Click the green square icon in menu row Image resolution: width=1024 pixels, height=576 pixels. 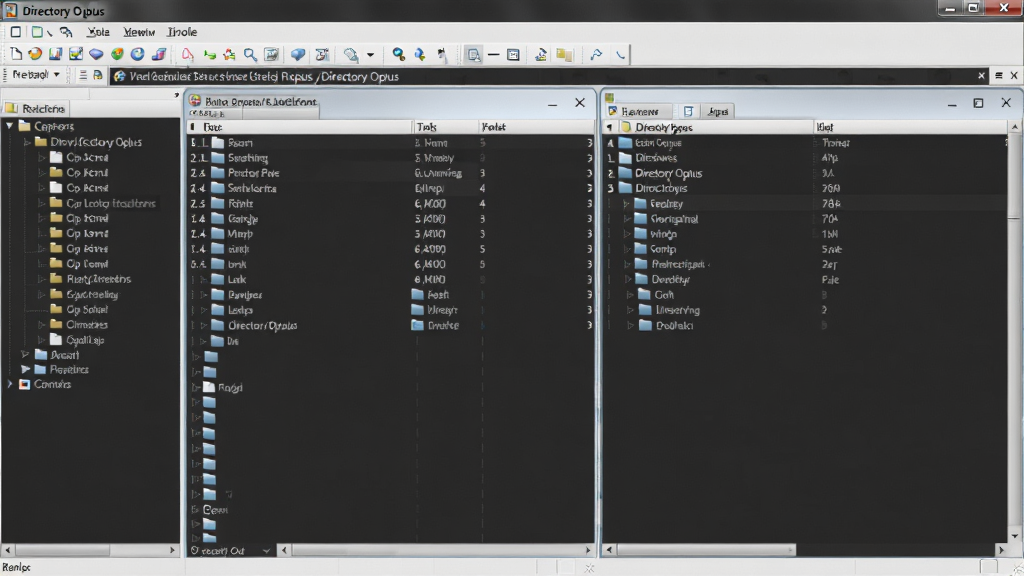[x=37, y=31]
